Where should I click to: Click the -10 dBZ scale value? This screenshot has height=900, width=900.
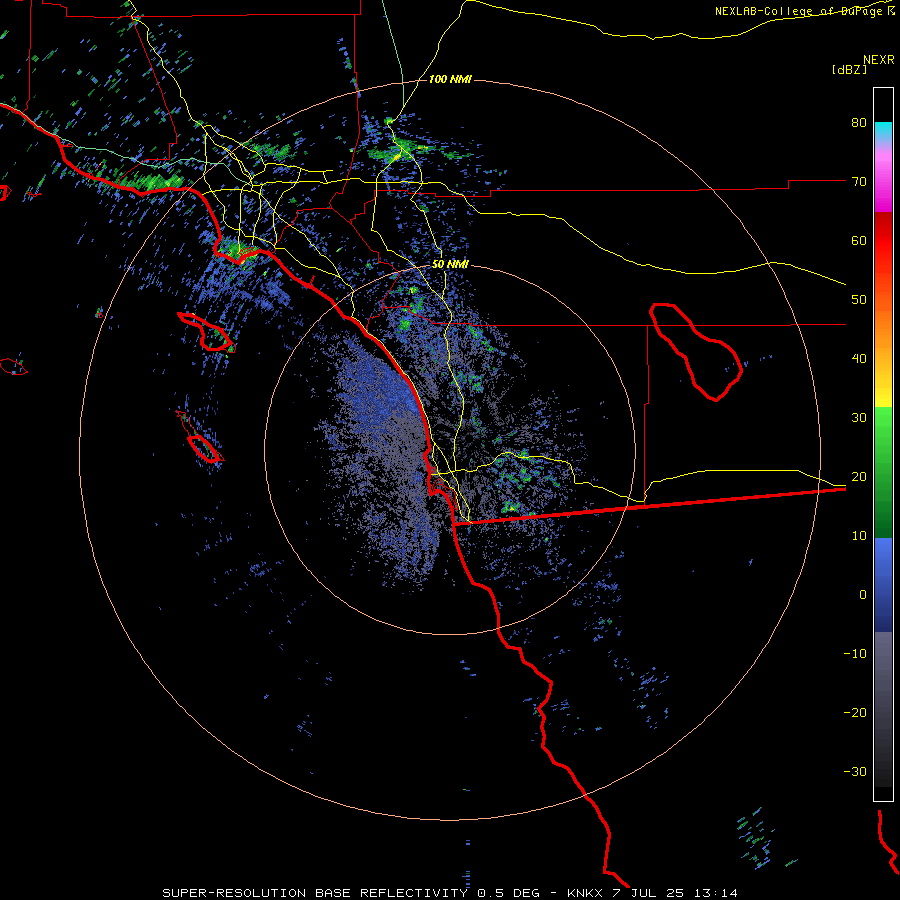[x=855, y=654]
